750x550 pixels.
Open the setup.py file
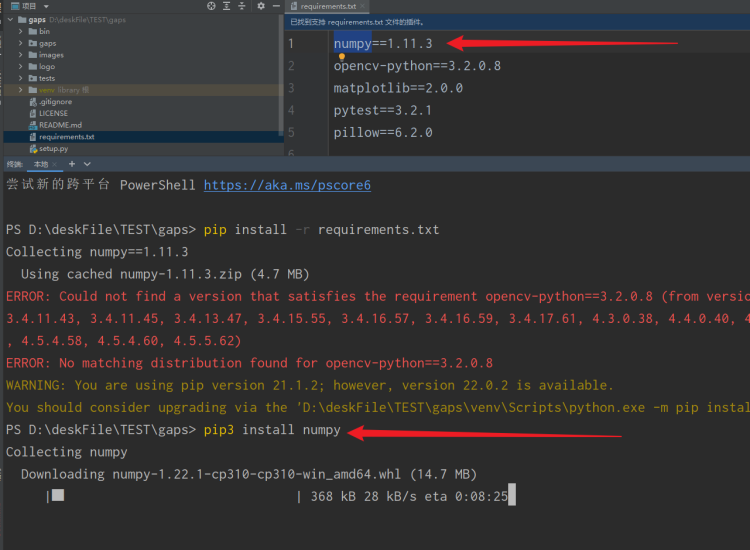pyautogui.click(x=49, y=149)
